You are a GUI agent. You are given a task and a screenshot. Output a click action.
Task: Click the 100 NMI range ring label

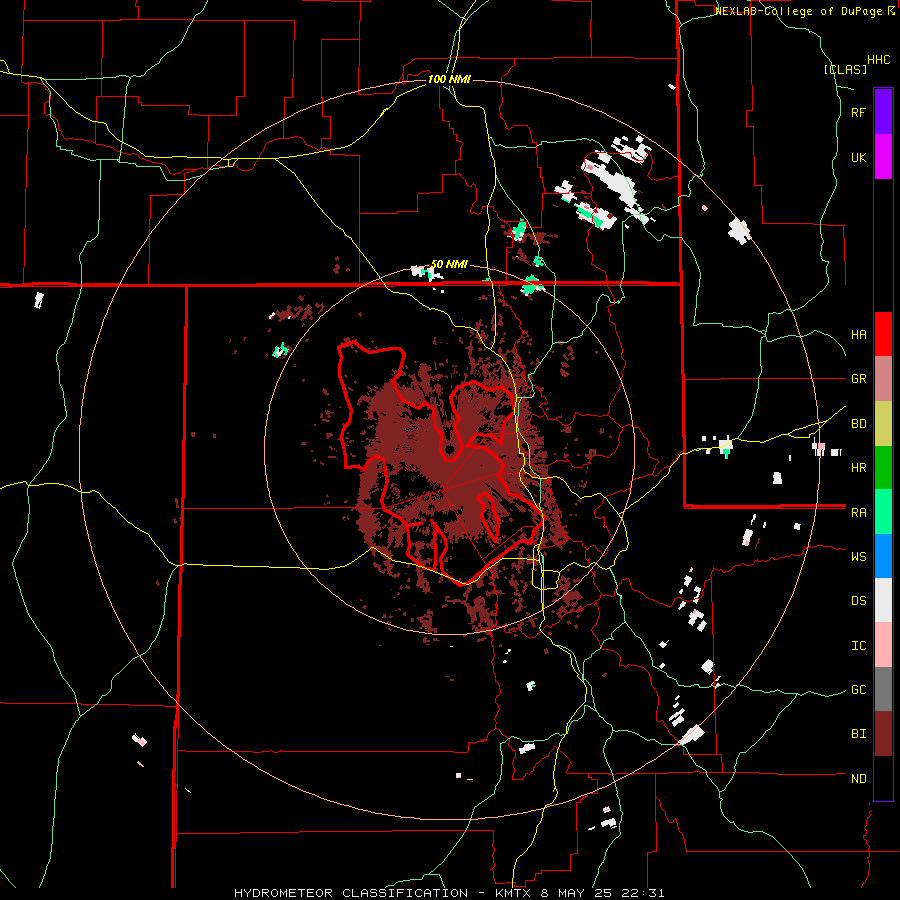tap(449, 79)
